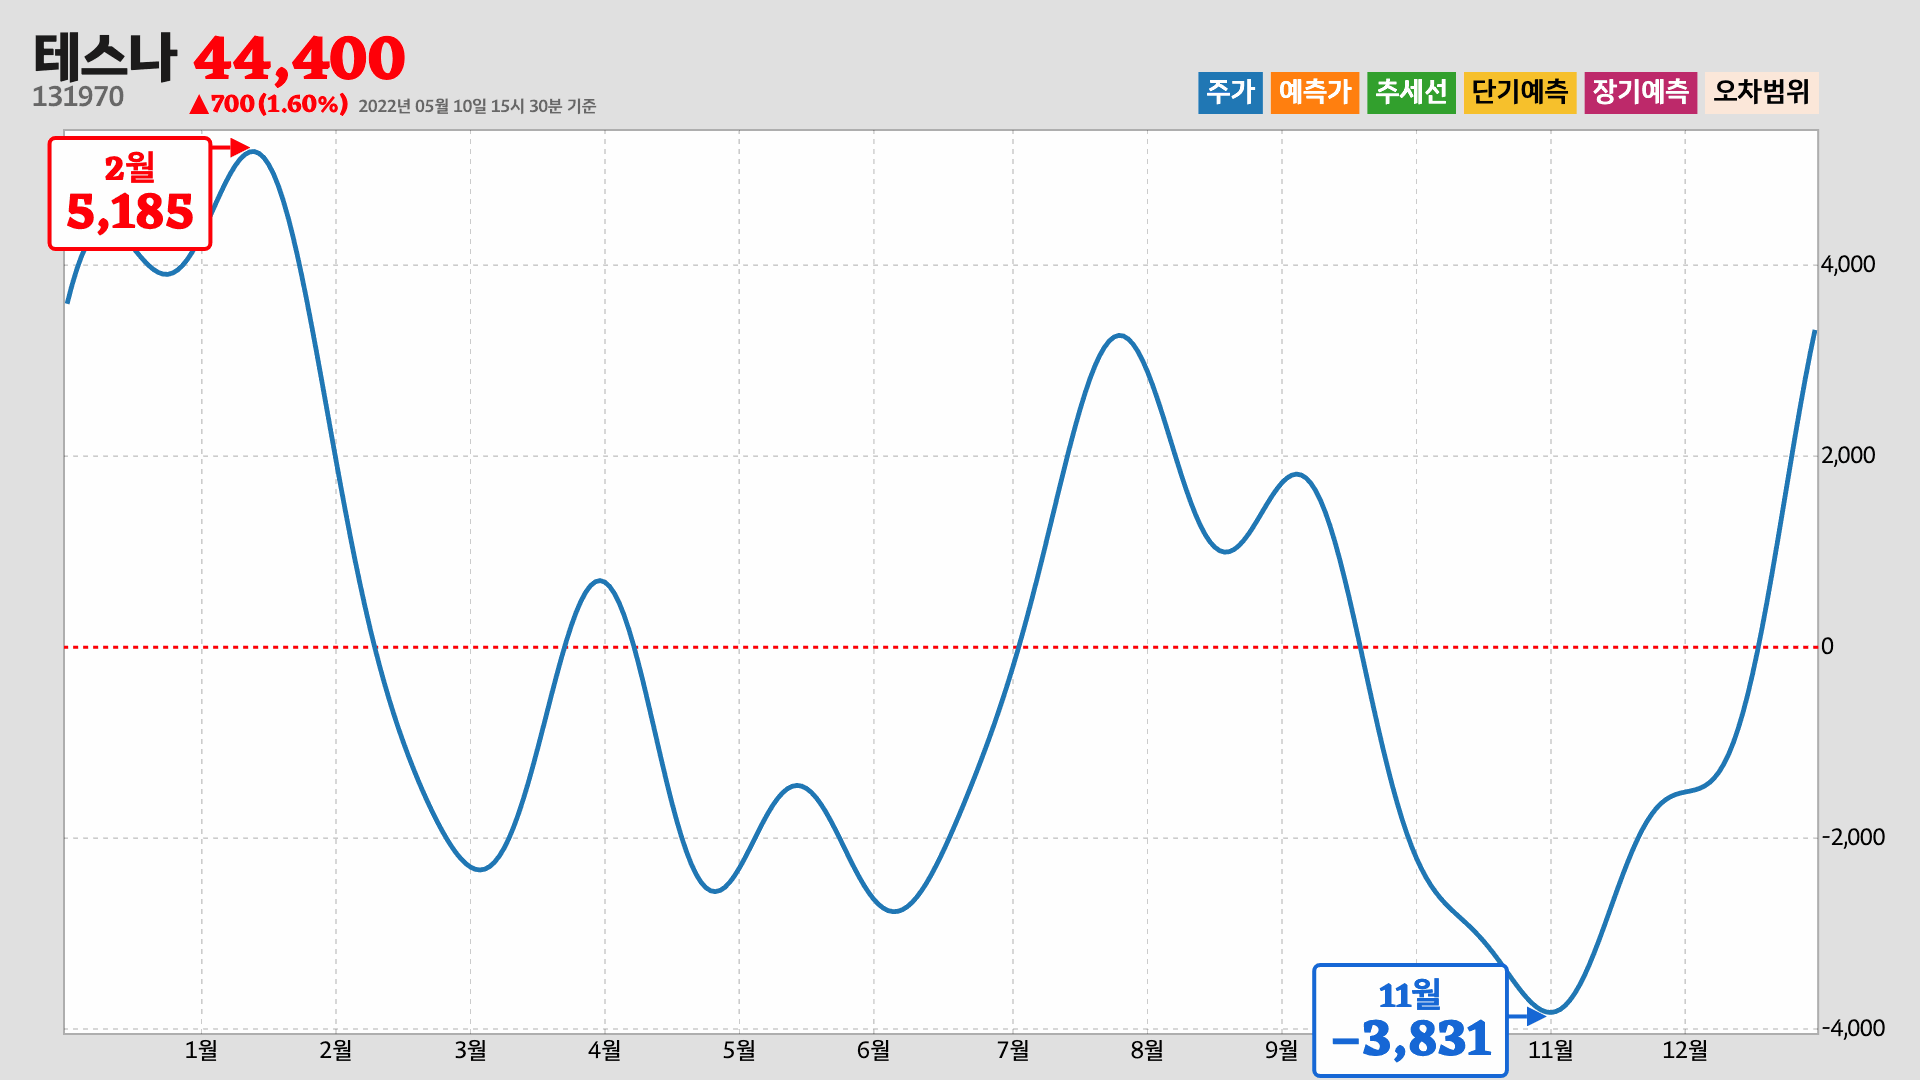
Task: Select the yellow 단기예측 legend label
Action: [1520, 92]
